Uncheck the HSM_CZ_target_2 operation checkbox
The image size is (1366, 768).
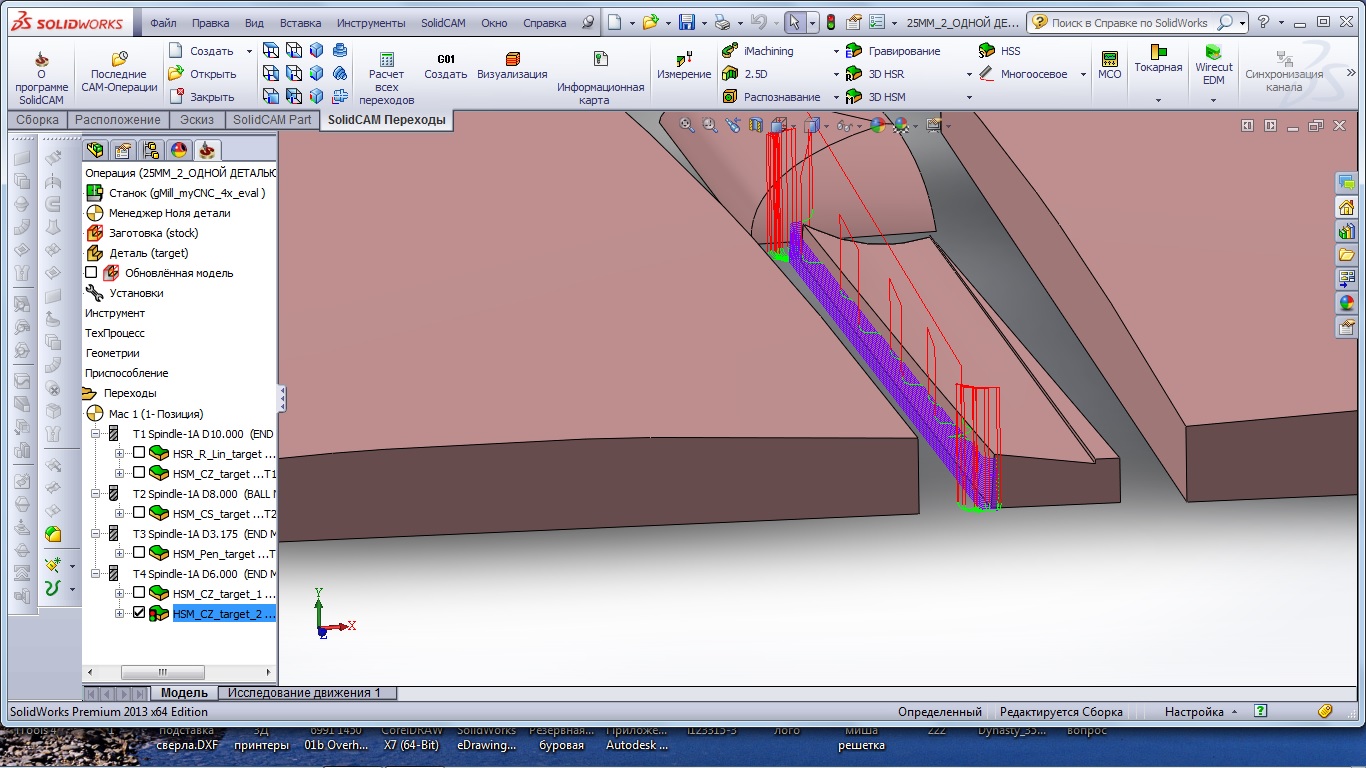[139, 613]
